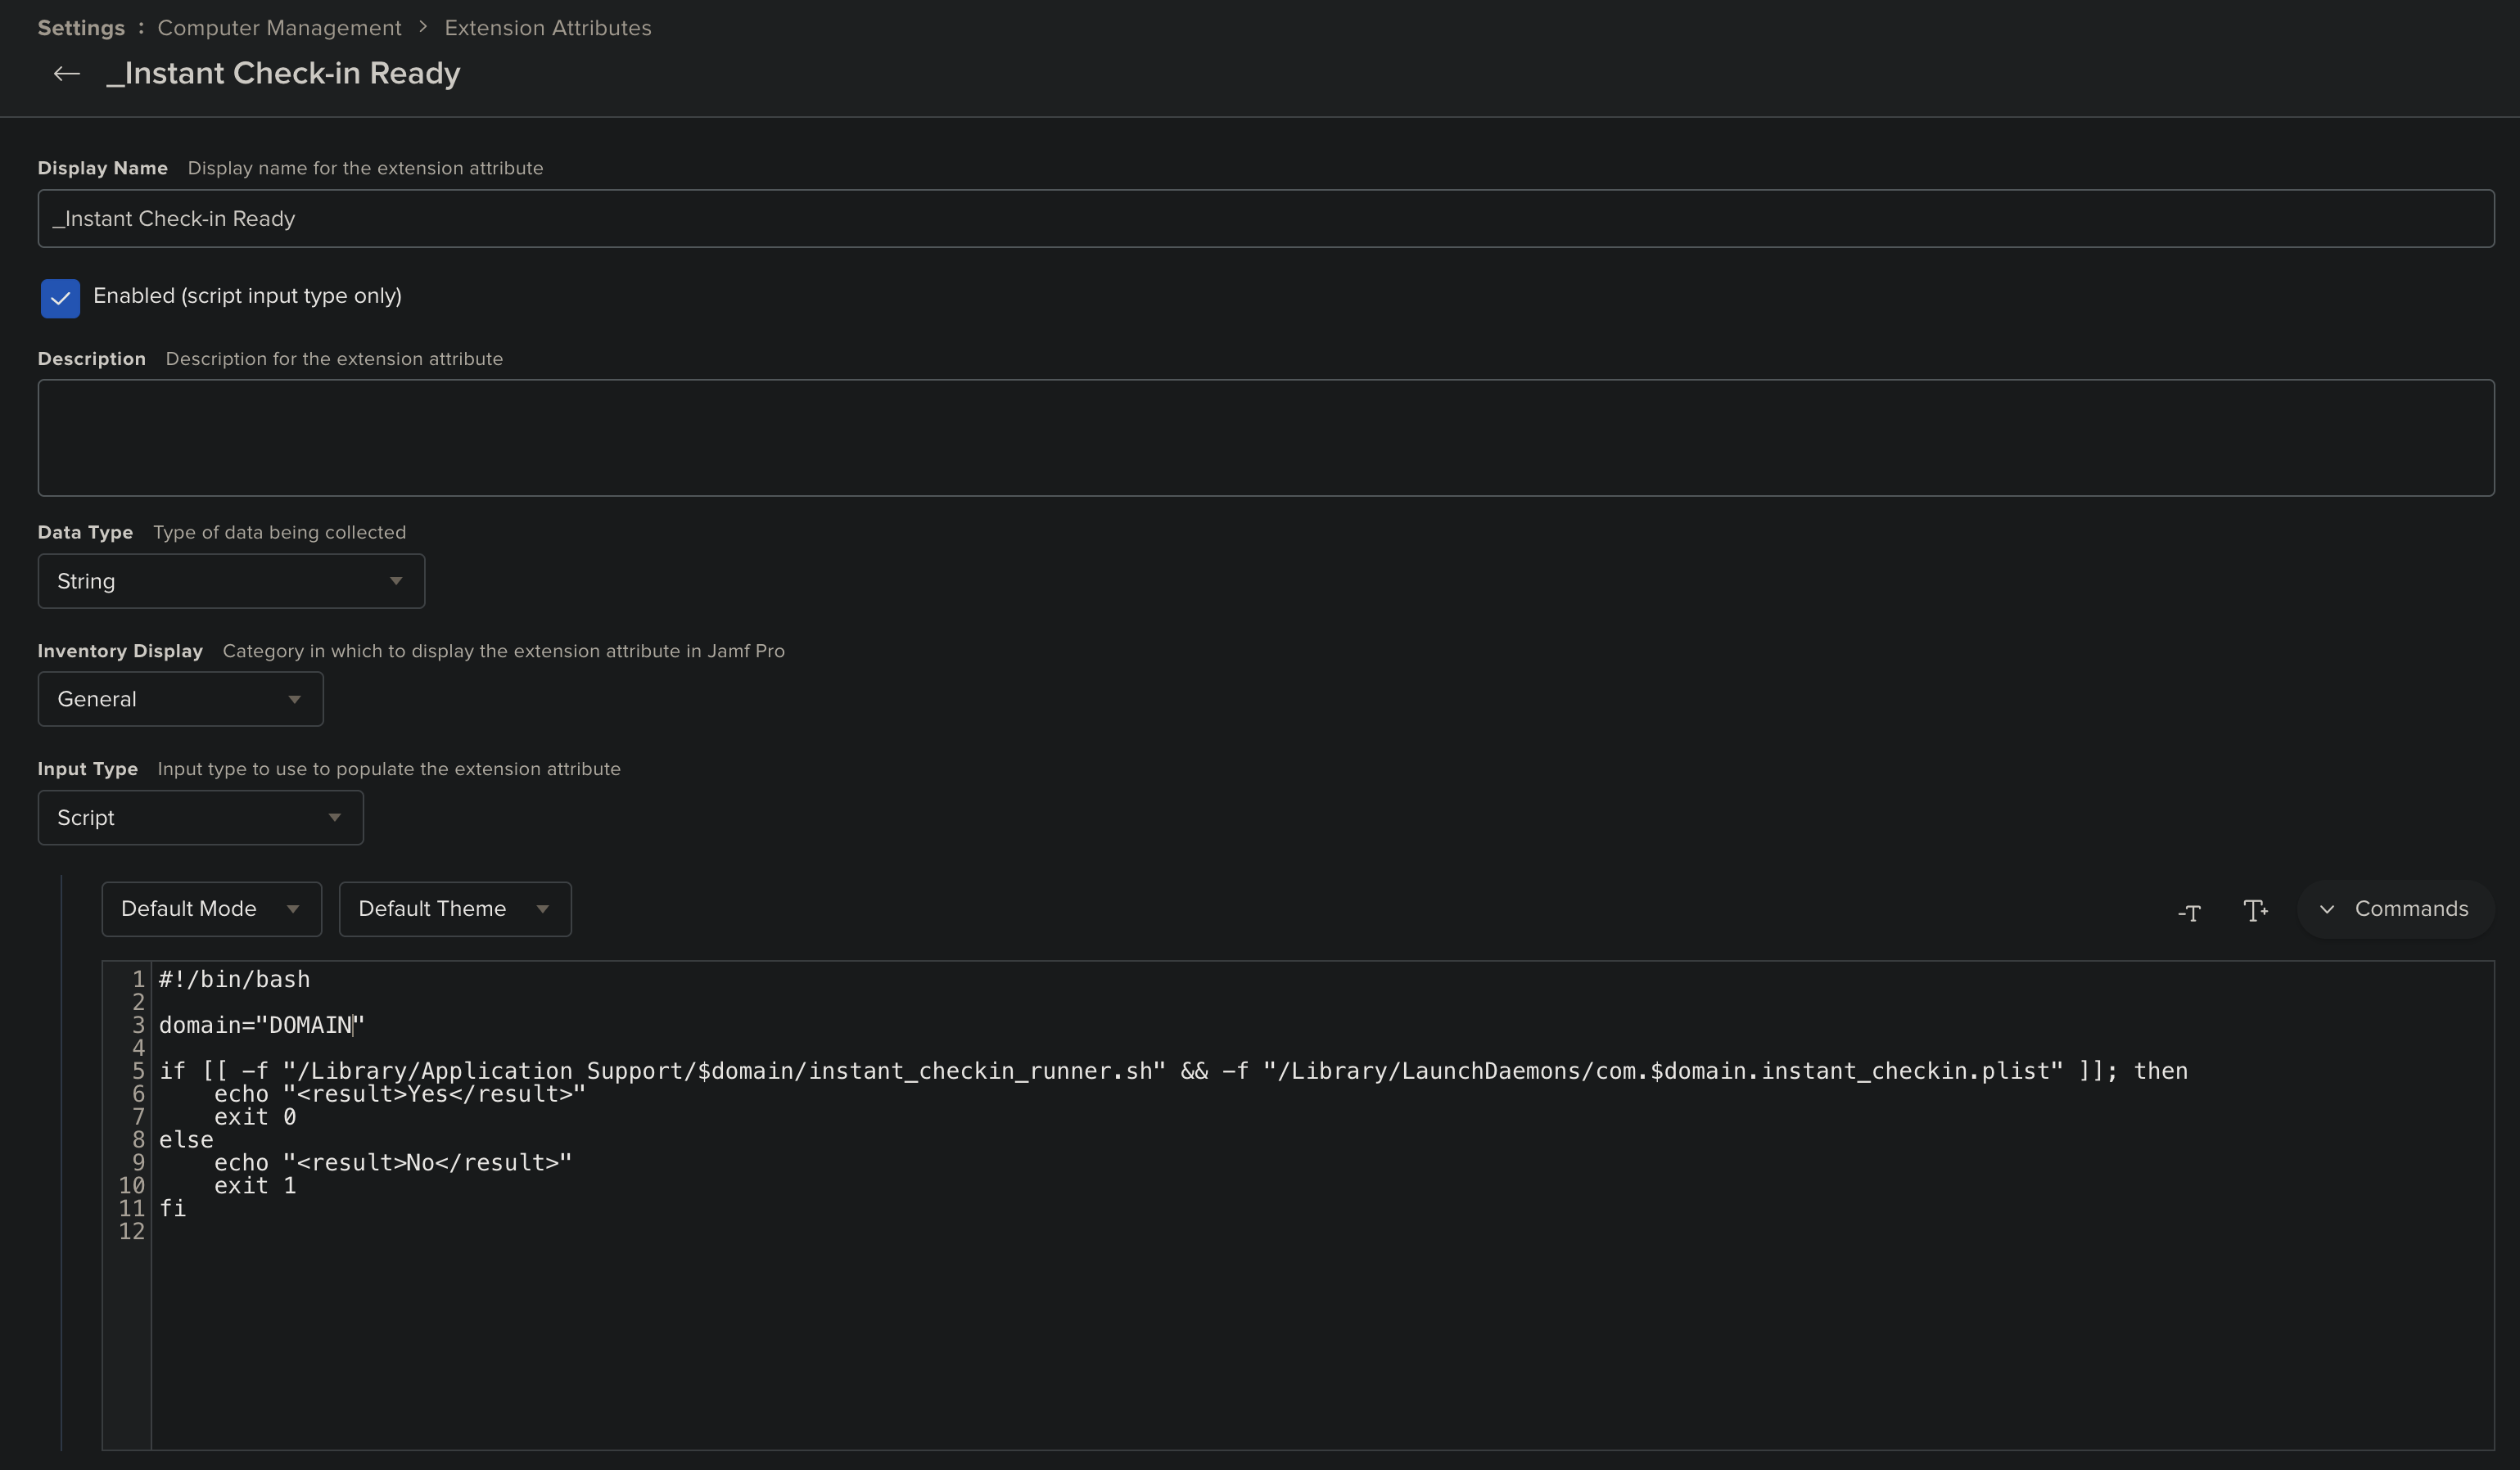Go to Computer Management breadcrumb
The image size is (2520, 1470).
coord(279,28)
